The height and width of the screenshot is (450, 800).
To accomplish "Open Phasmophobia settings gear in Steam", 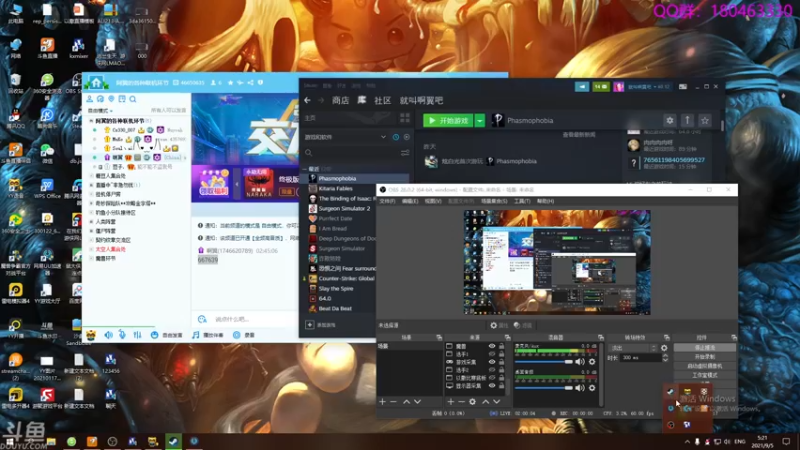I will pos(669,120).
